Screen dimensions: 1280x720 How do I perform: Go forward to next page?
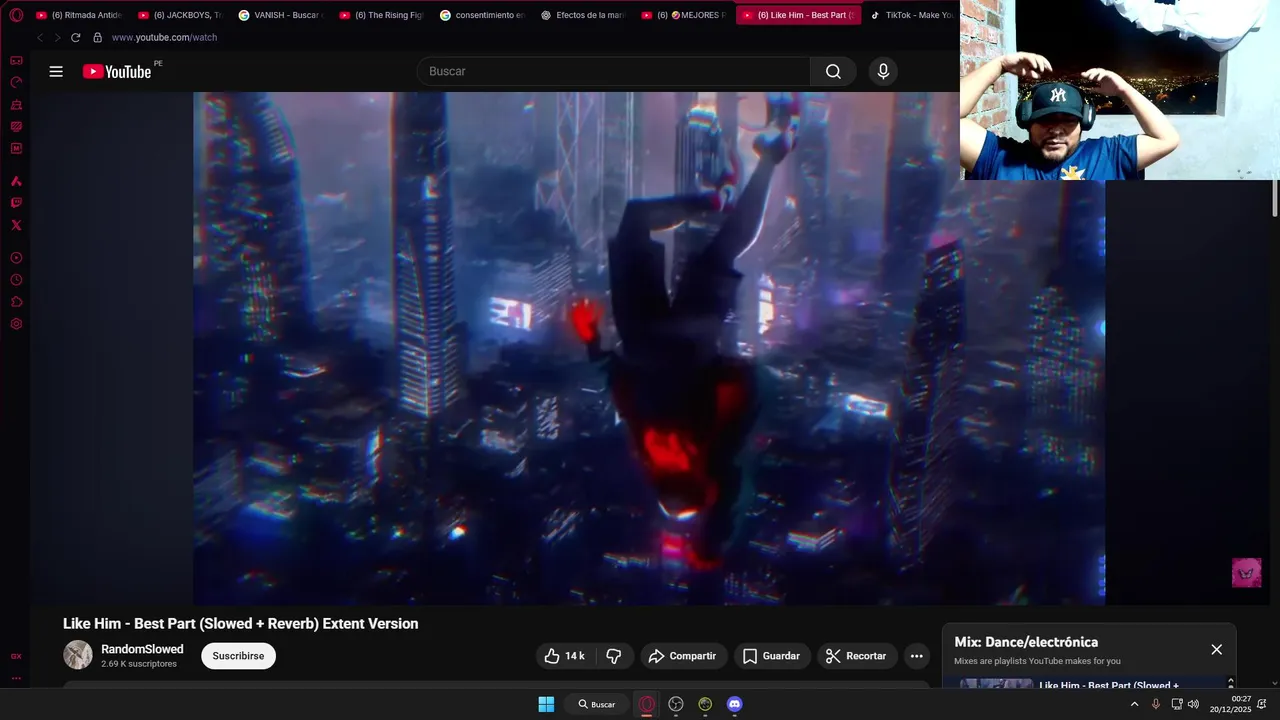pyautogui.click(x=57, y=37)
